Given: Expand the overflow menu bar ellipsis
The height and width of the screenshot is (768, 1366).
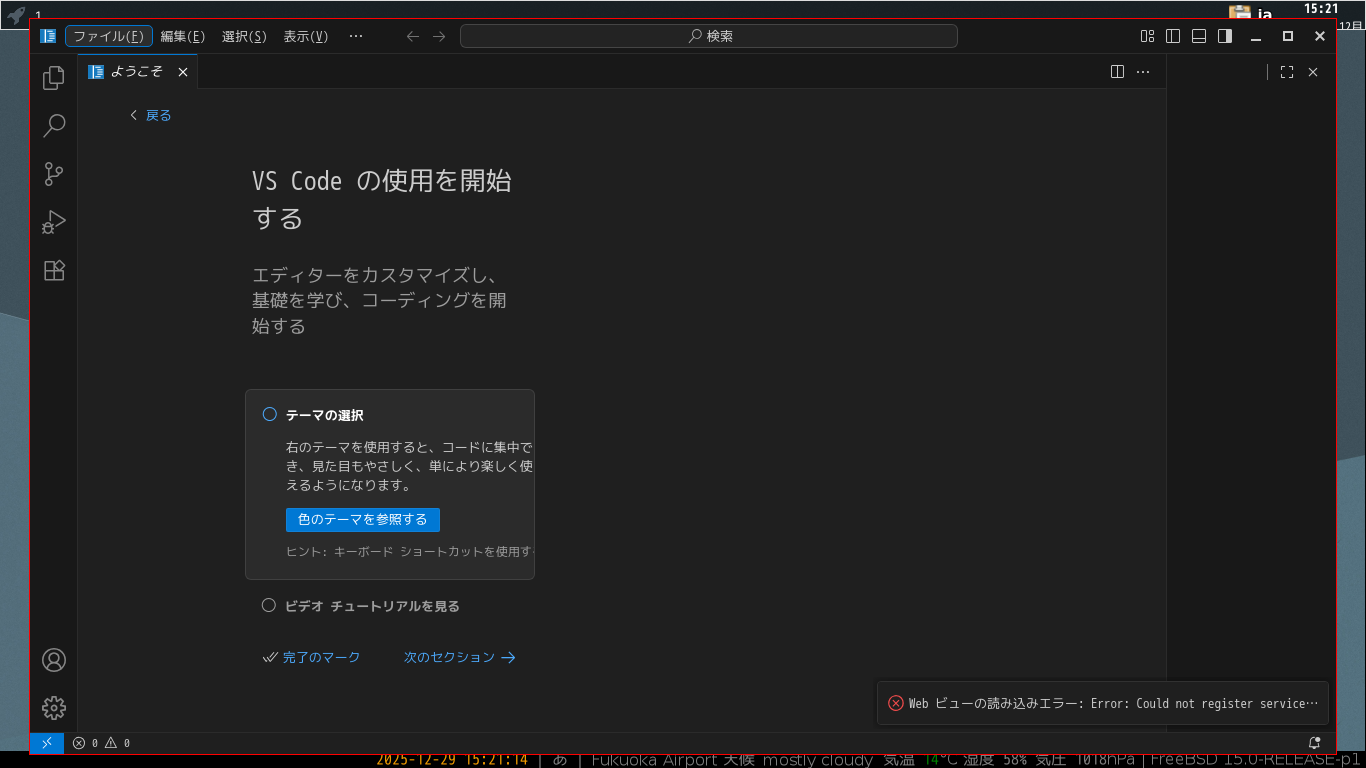Looking at the screenshot, I should coord(356,36).
